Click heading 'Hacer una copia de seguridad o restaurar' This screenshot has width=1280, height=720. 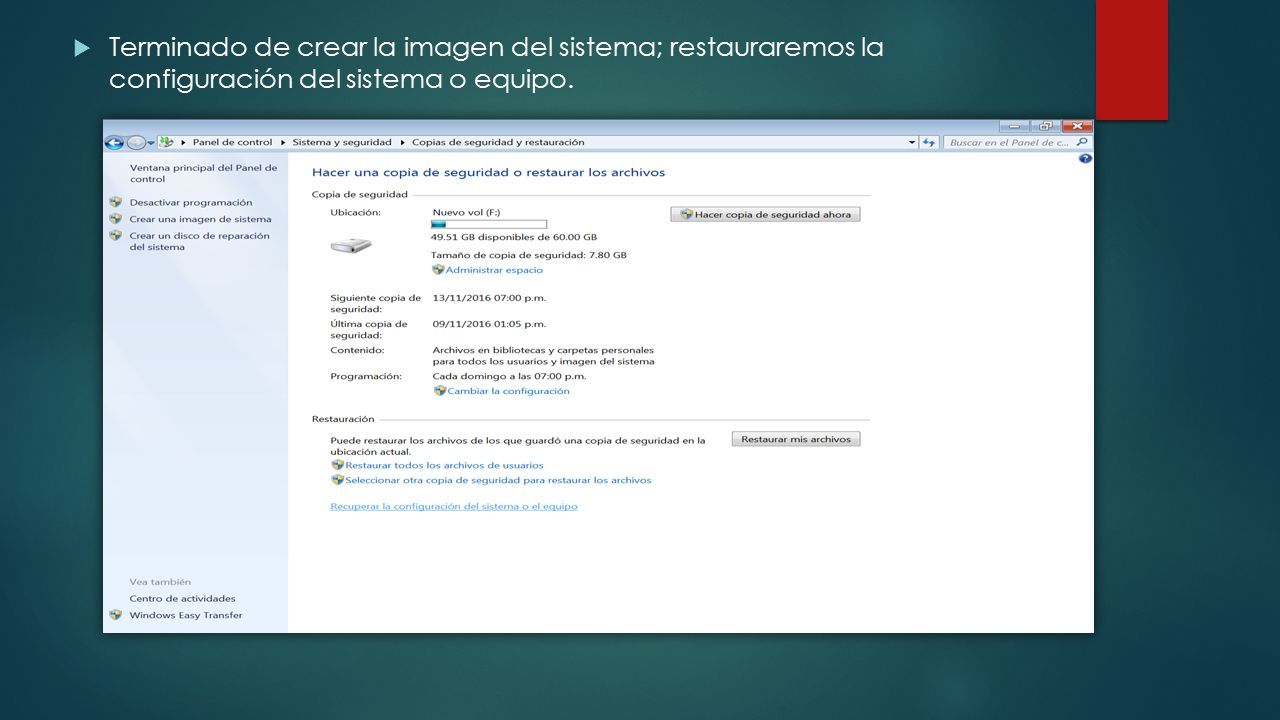click(x=488, y=172)
